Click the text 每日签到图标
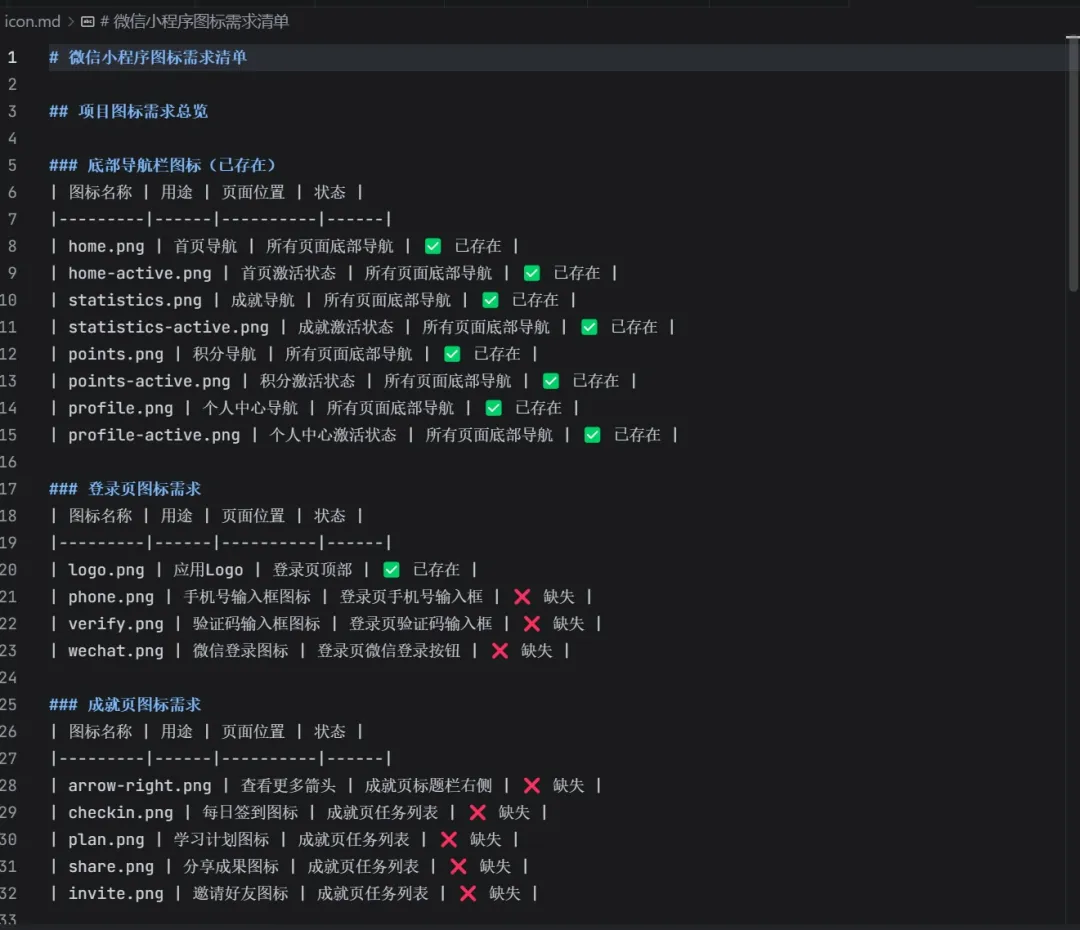This screenshot has width=1080, height=930. pos(250,812)
